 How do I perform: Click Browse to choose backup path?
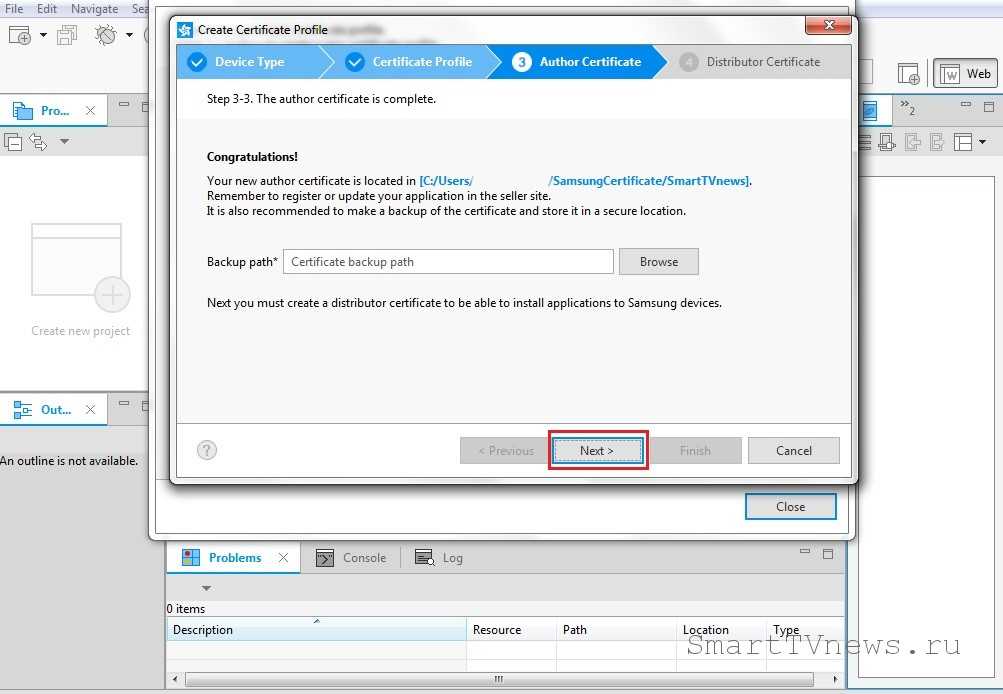pos(658,262)
